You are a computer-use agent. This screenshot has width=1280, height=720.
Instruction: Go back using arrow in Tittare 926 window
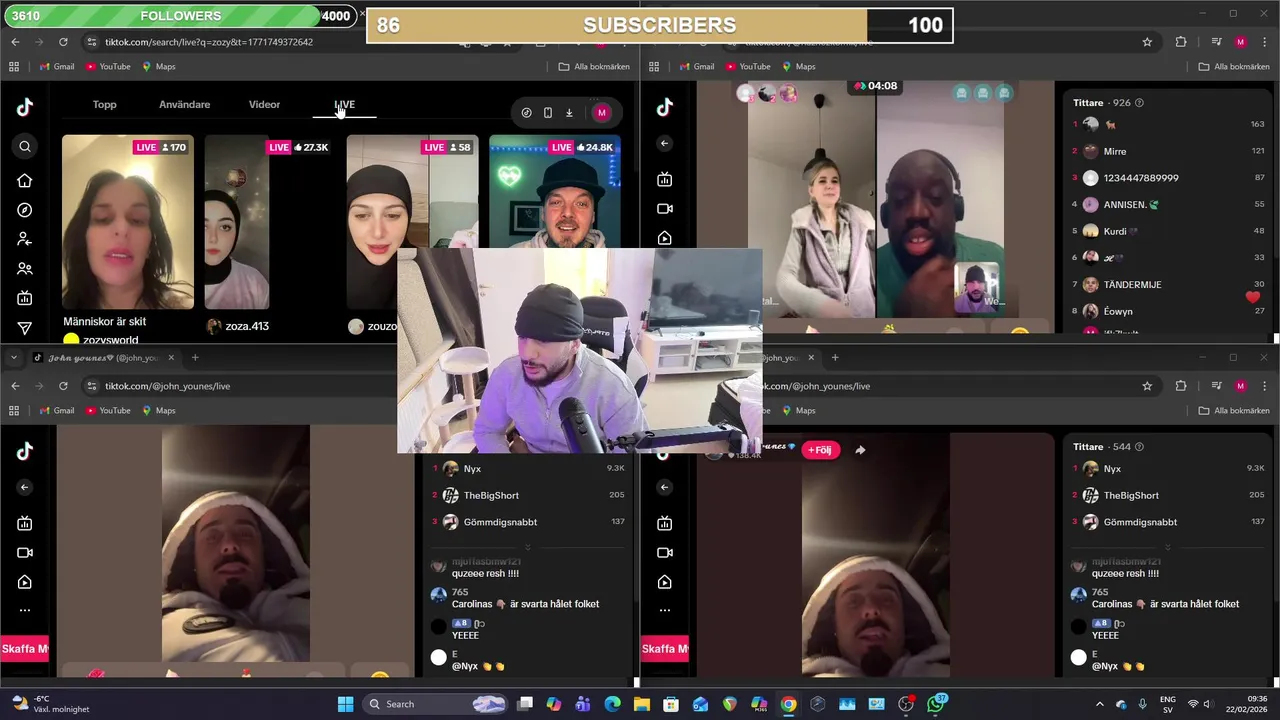pyautogui.click(x=665, y=143)
